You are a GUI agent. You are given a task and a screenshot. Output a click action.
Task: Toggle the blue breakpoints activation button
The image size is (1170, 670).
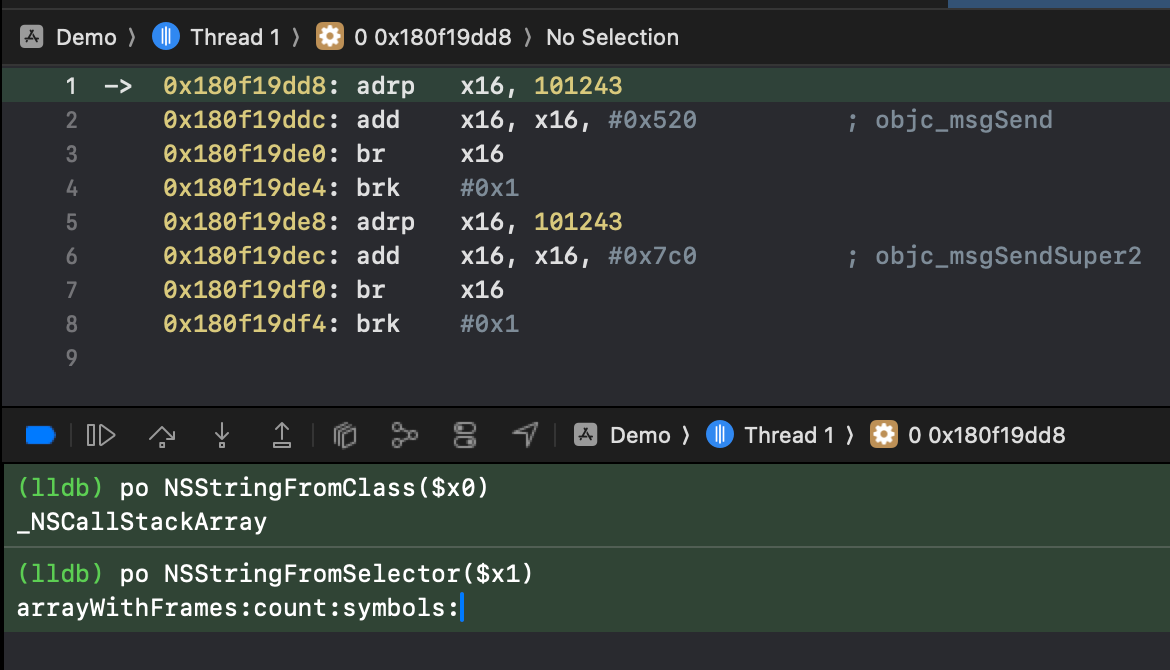(40, 435)
